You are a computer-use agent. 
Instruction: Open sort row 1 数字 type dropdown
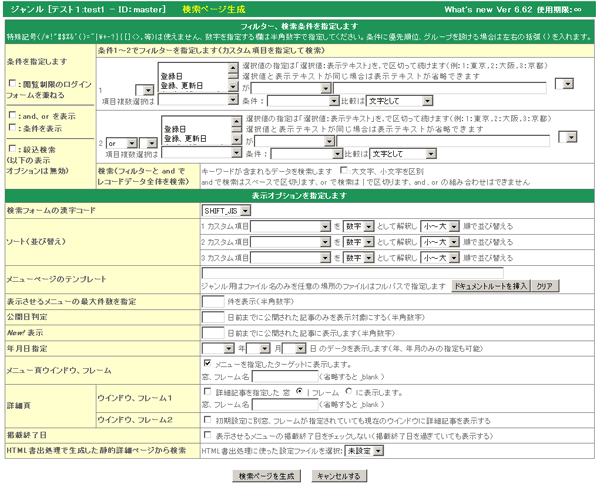tap(359, 226)
